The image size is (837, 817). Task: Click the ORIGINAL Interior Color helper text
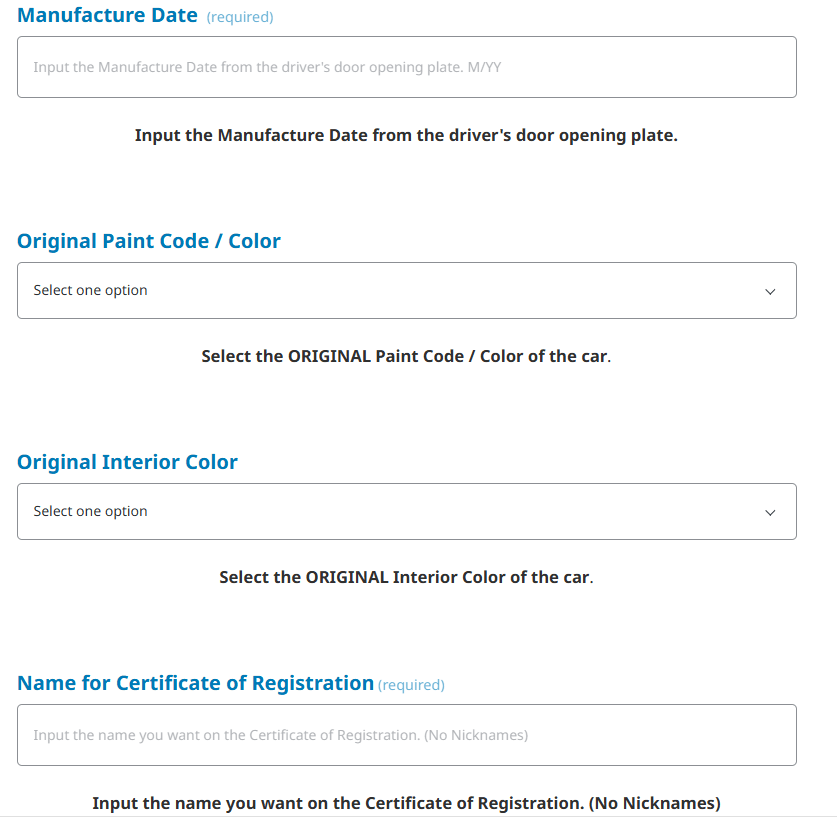point(406,577)
